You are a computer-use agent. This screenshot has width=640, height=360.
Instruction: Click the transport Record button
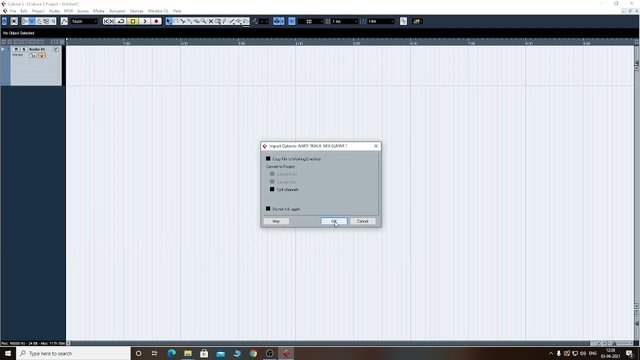[x=156, y=21]
